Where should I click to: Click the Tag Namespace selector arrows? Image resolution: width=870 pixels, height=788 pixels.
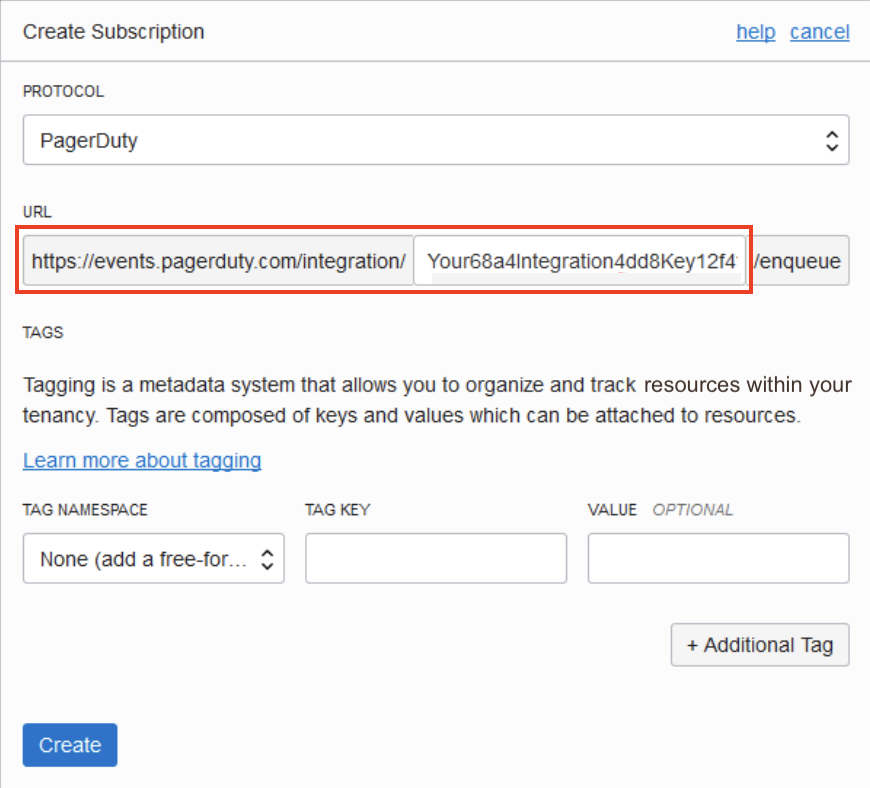pyautogui.click(x=267, y=559)
